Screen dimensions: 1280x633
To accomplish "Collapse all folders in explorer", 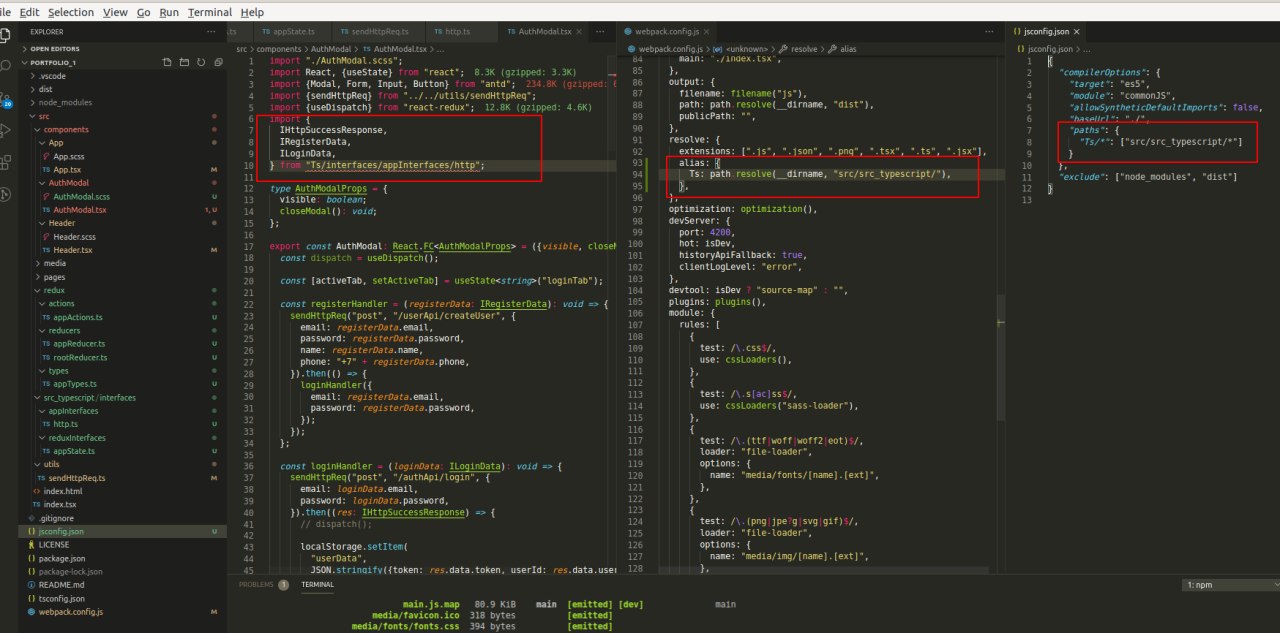I will coord(218,62).
